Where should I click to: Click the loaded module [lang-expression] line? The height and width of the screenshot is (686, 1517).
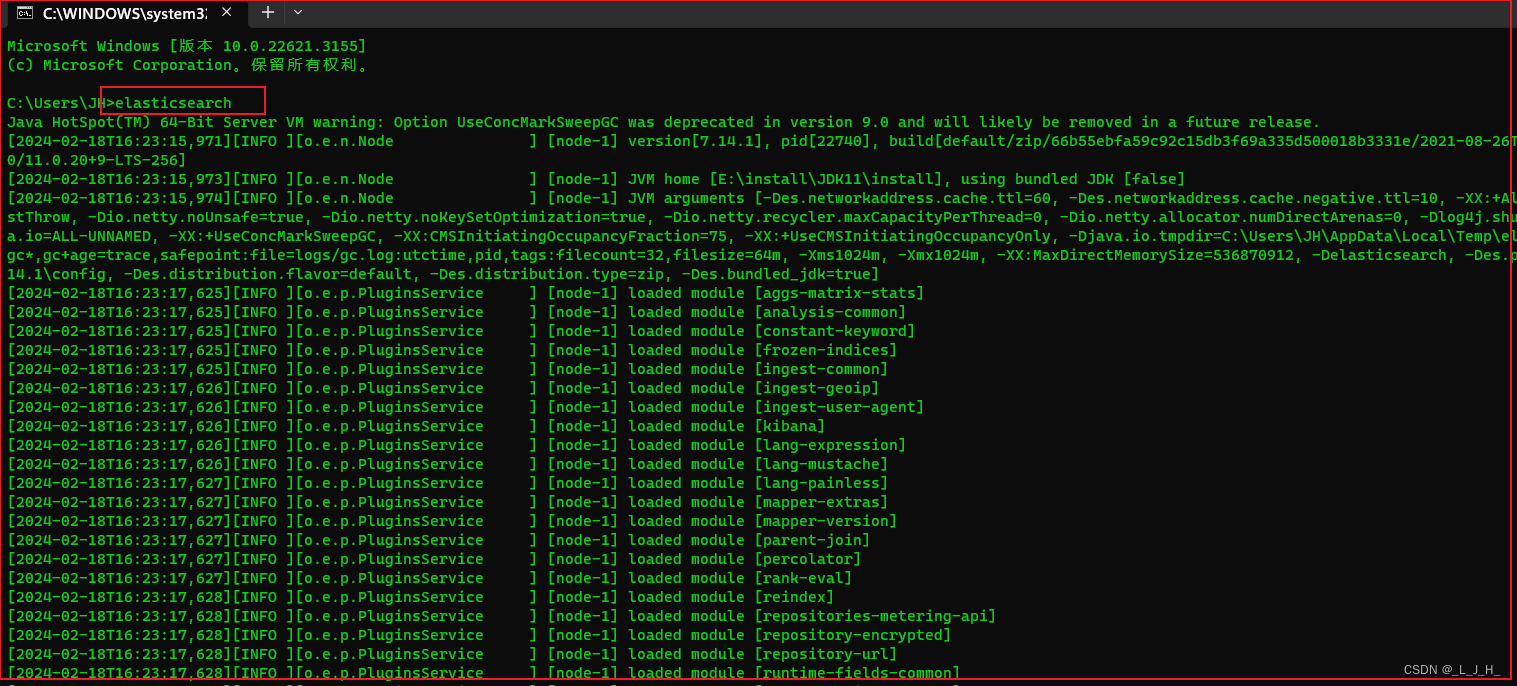point(456,445)
